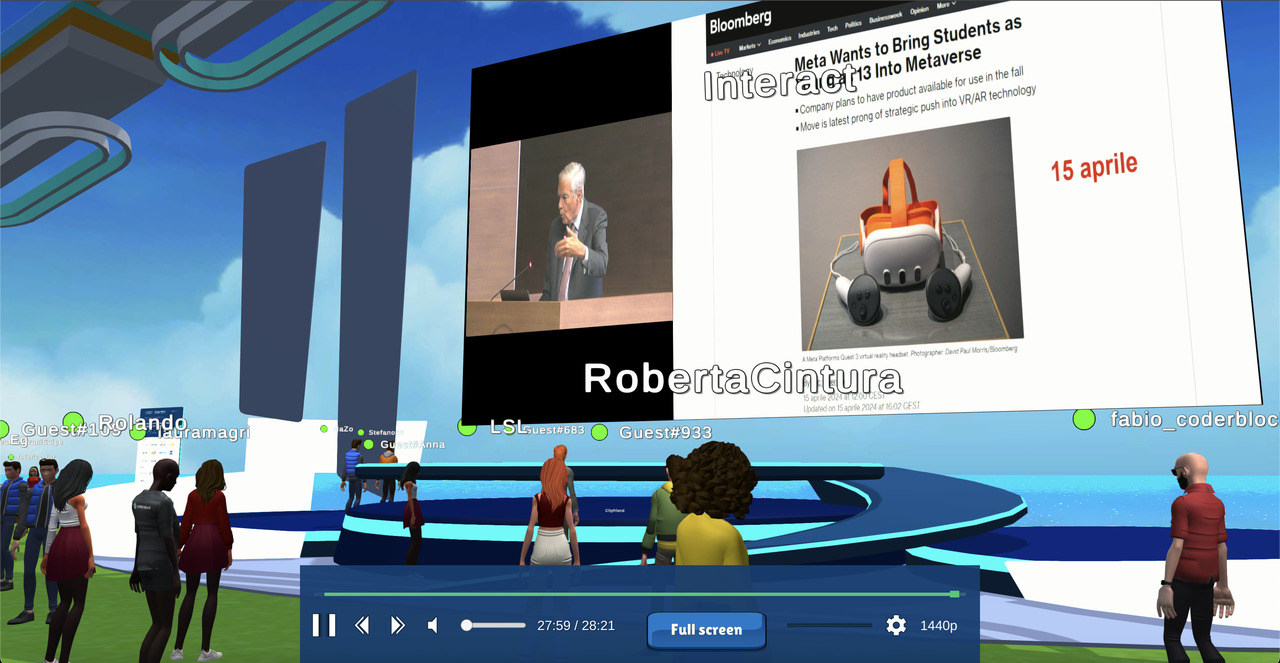Select the RobertaCintura name label
Image resolution: width=1280 pixels, height=663 pixels.
coord(742,379)
